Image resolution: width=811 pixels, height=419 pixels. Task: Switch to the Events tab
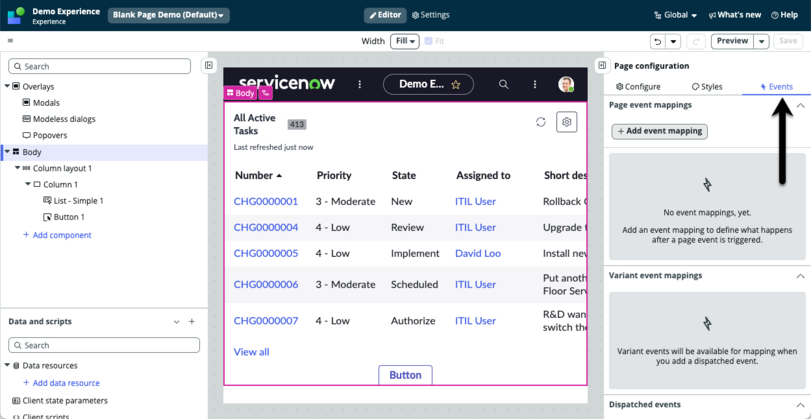click(x=776, y=86)
